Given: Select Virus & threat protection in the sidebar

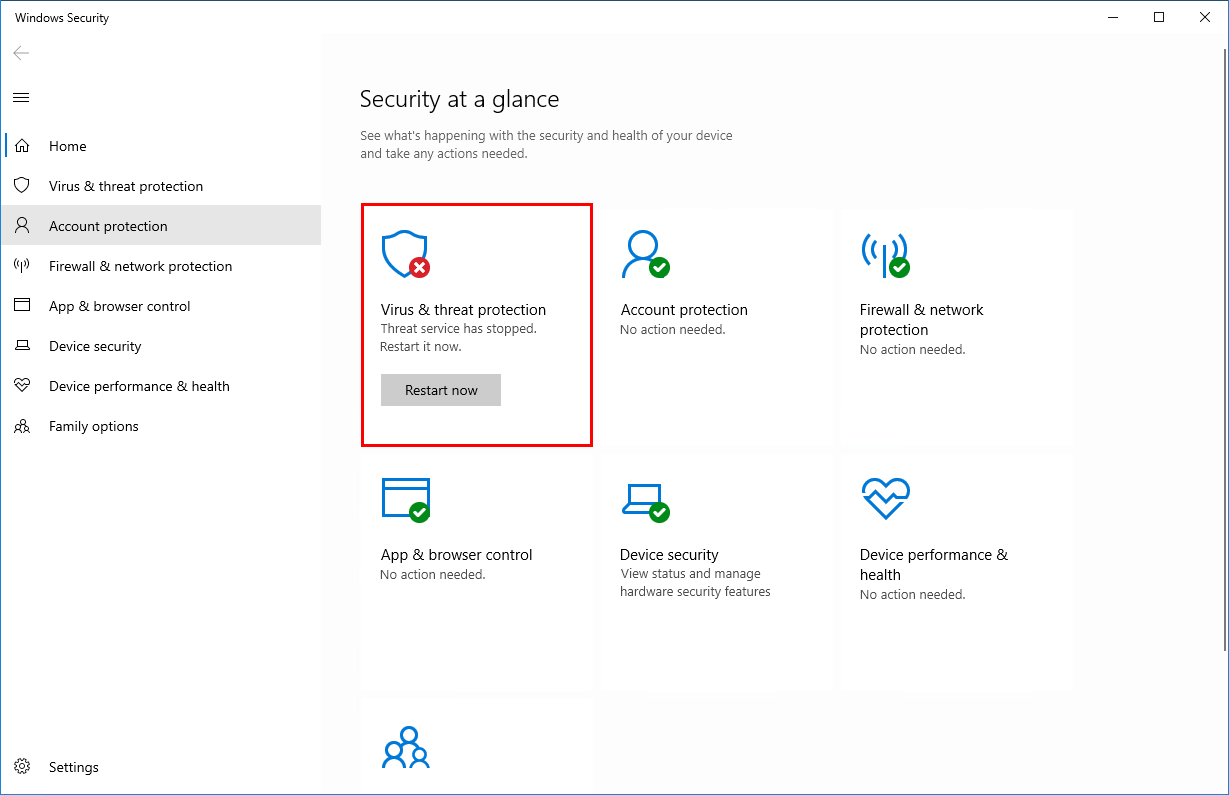Looking at the screenshot, I should coord(126,185).
